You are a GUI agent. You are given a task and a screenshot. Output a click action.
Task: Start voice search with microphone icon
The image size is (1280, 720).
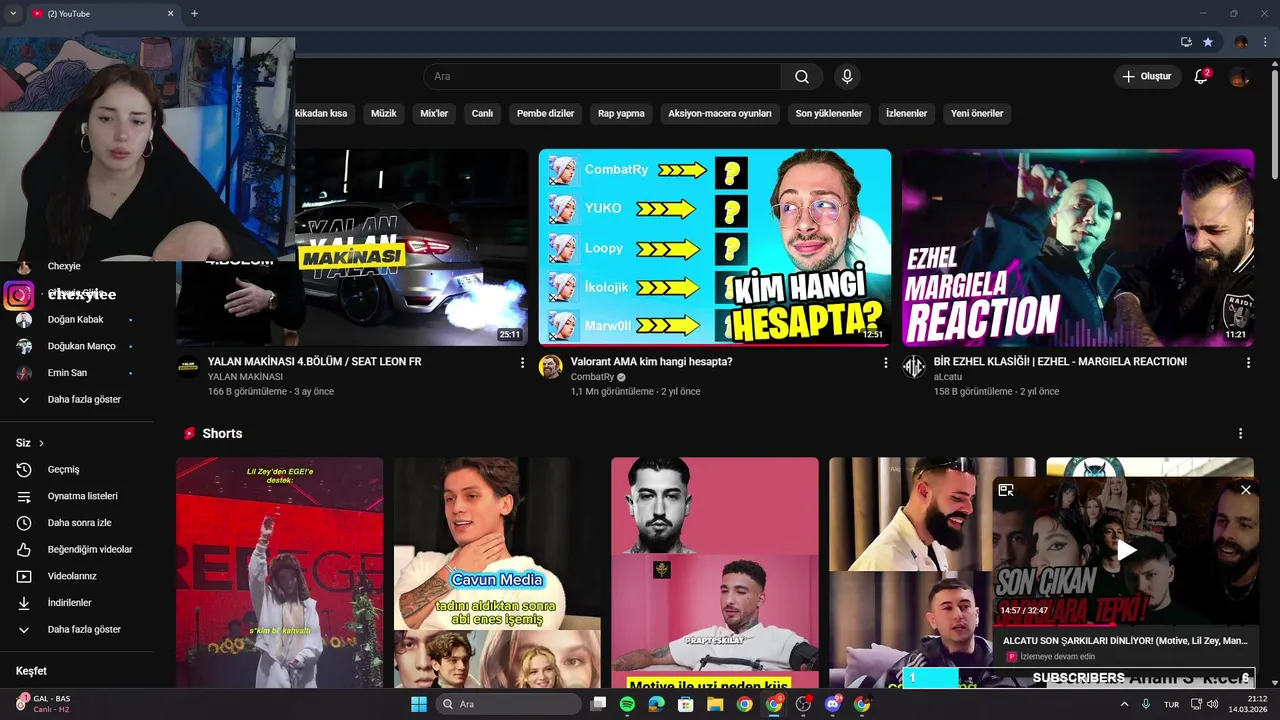click(847, 77)
